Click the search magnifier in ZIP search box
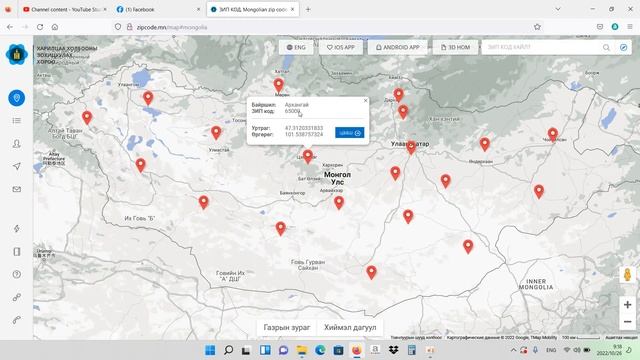Viewport: 640px width, 360px height. 606,47
